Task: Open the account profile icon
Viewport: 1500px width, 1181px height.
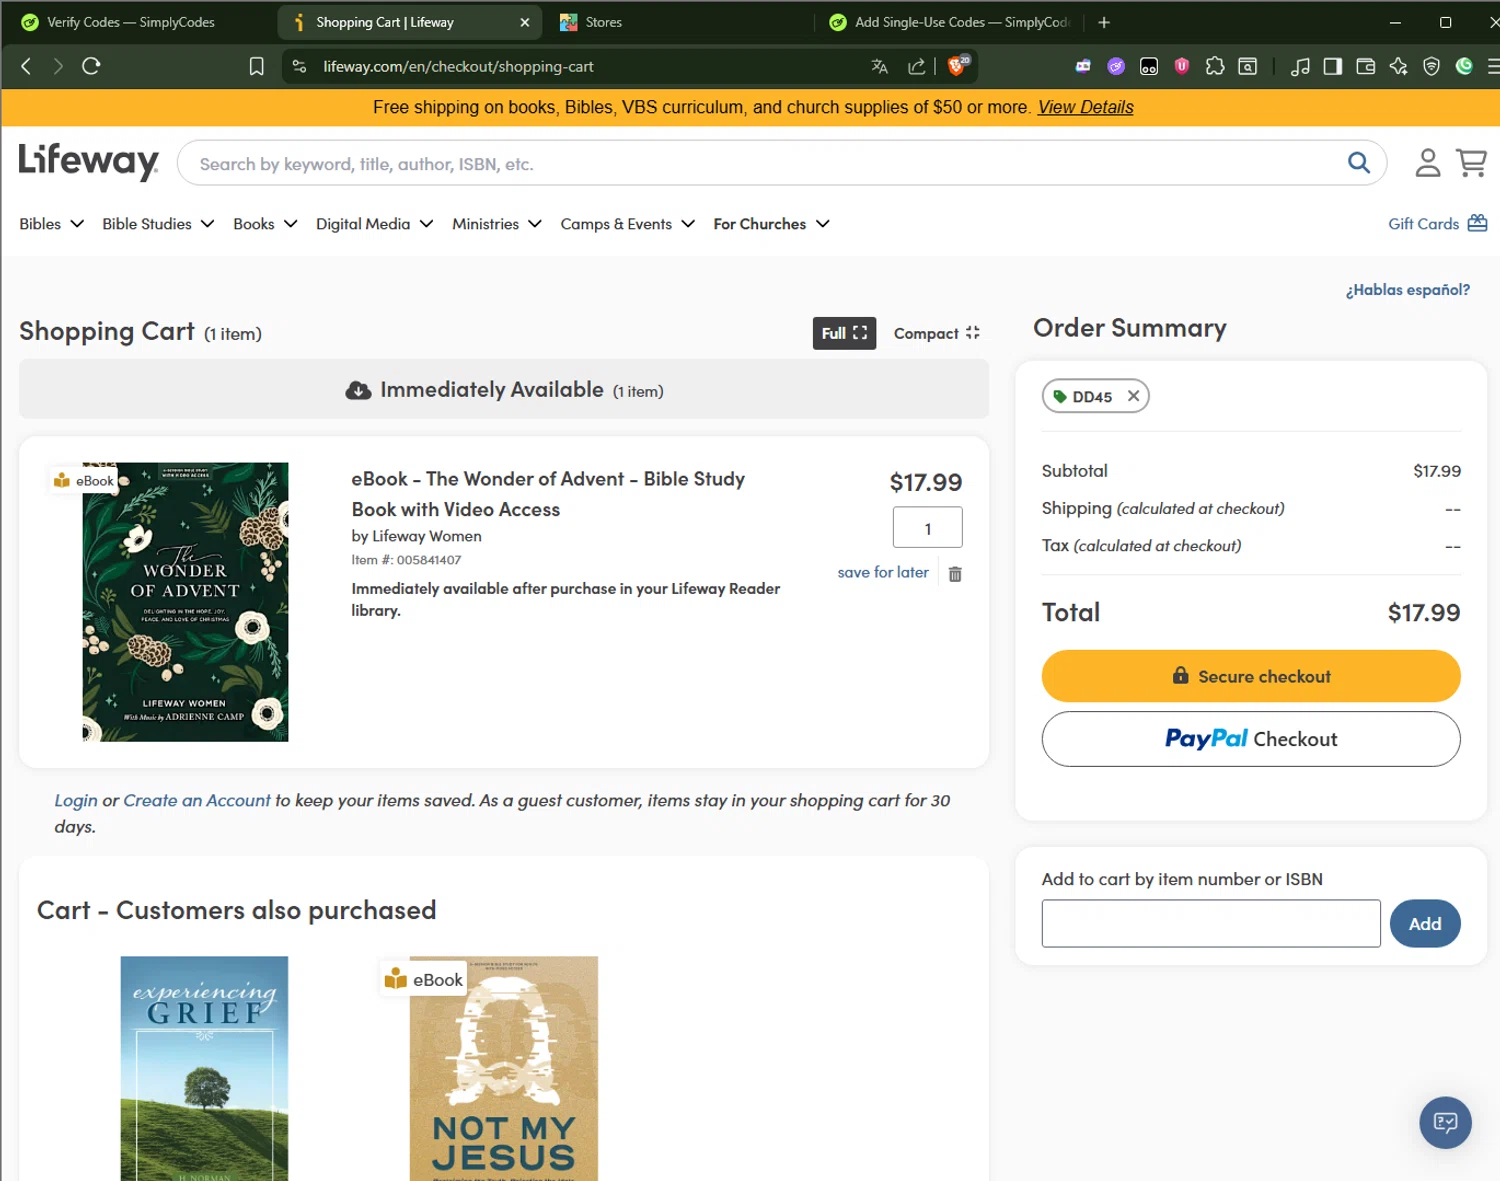Action: coord(1427,162)
